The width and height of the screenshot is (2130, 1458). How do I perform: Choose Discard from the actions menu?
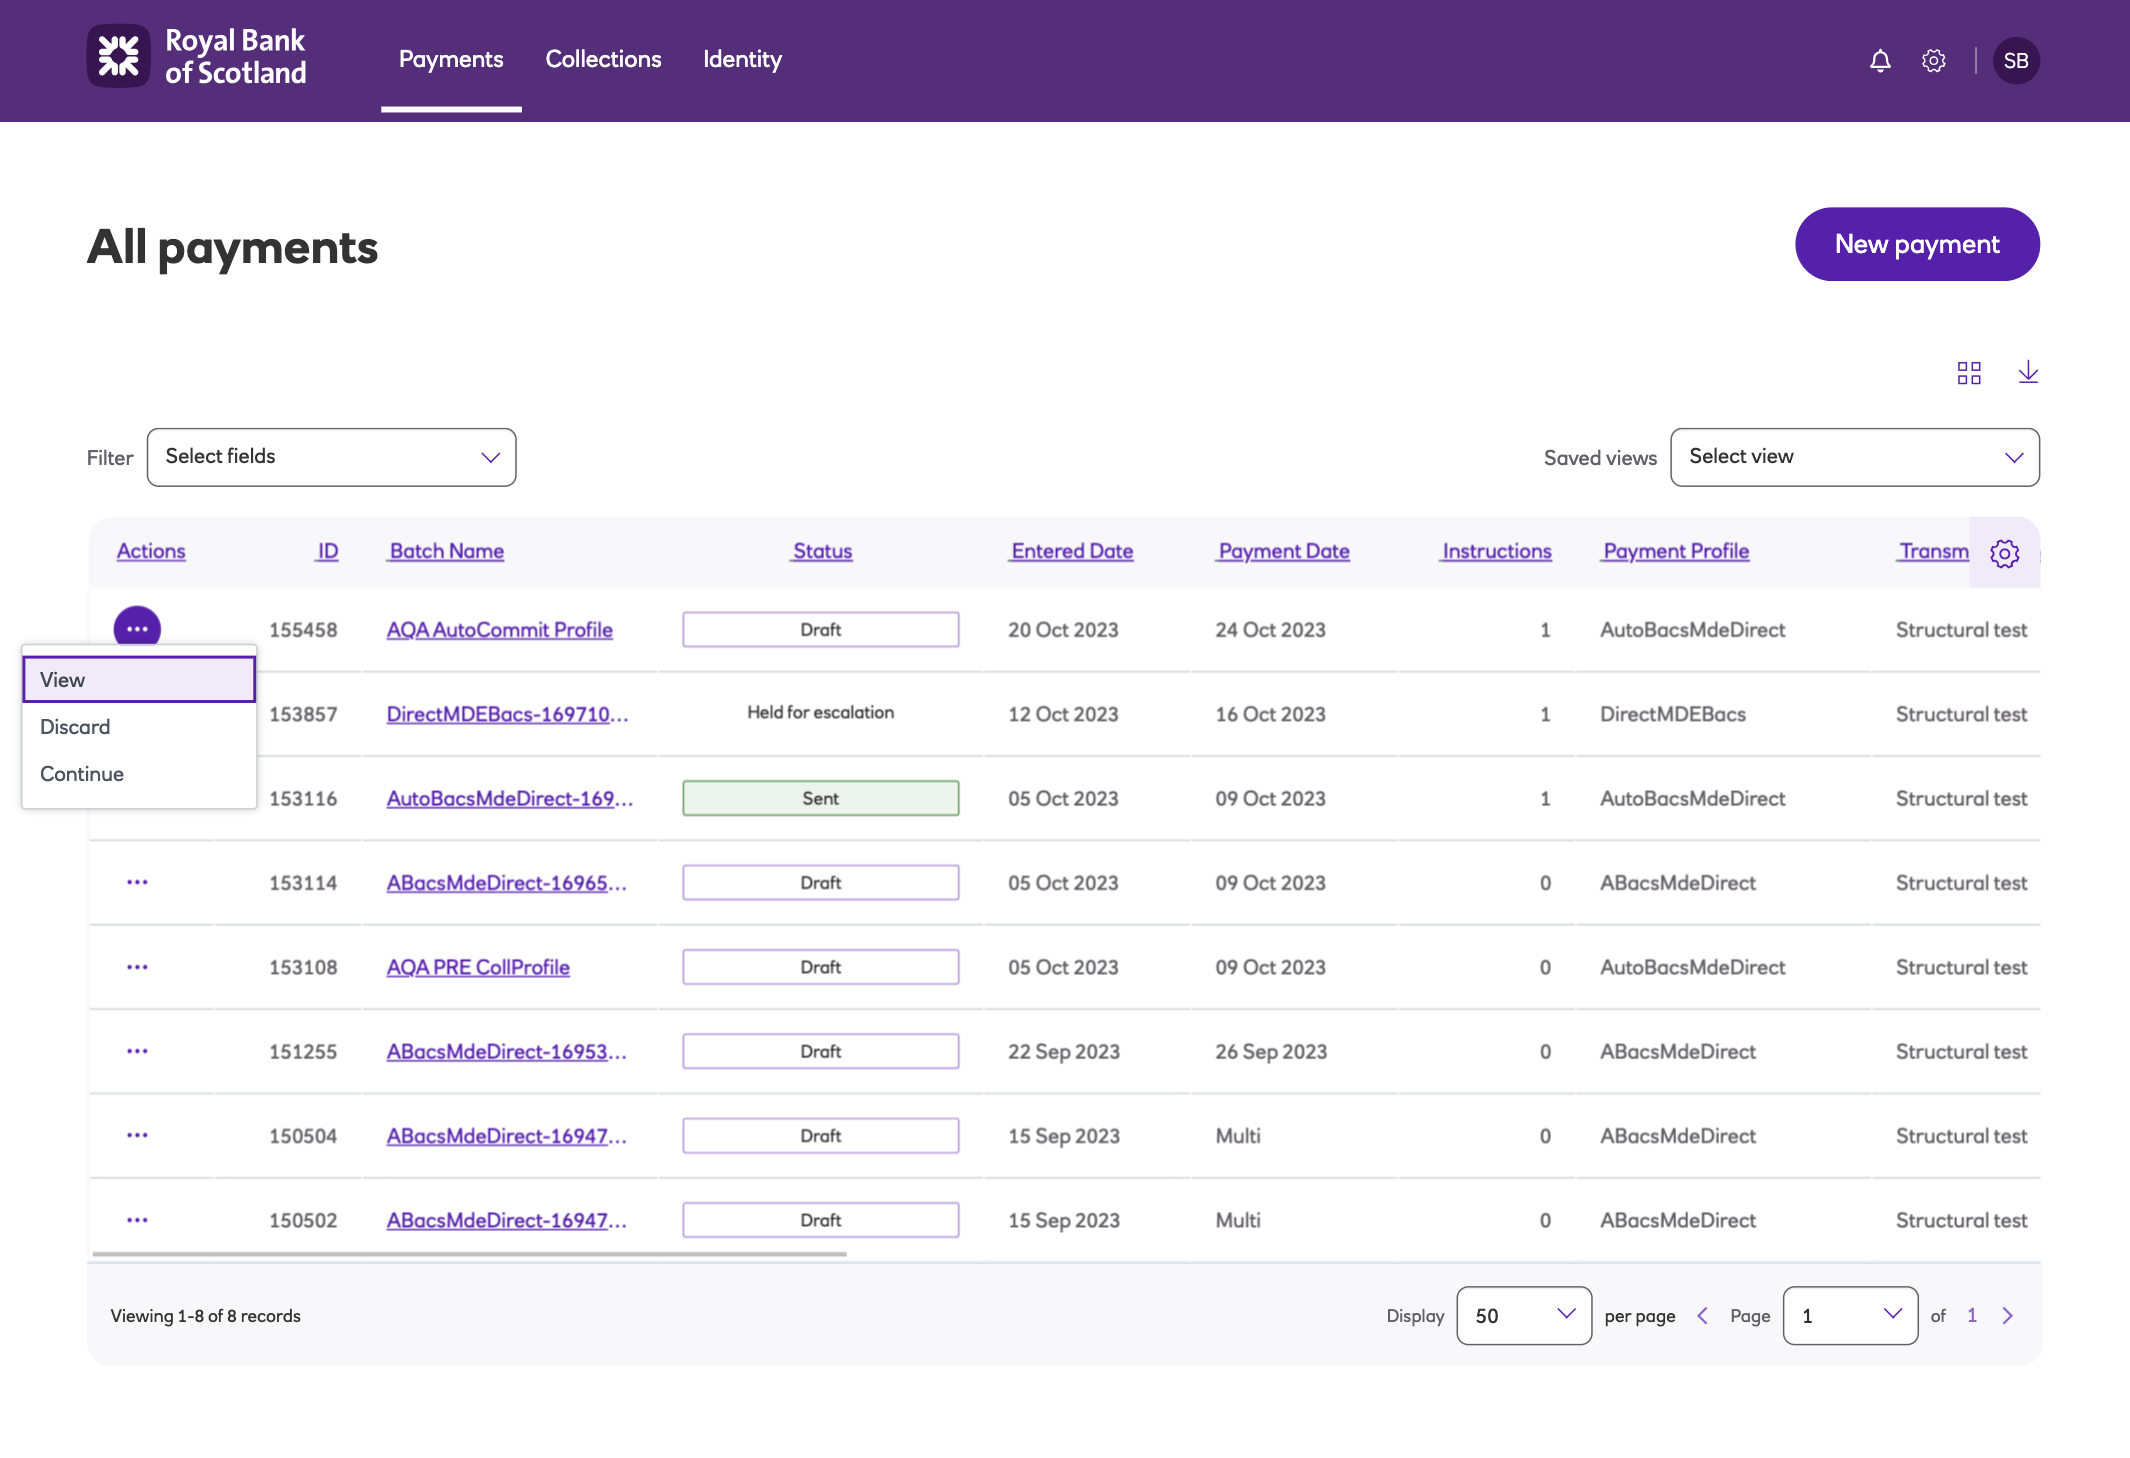[139, 727]
